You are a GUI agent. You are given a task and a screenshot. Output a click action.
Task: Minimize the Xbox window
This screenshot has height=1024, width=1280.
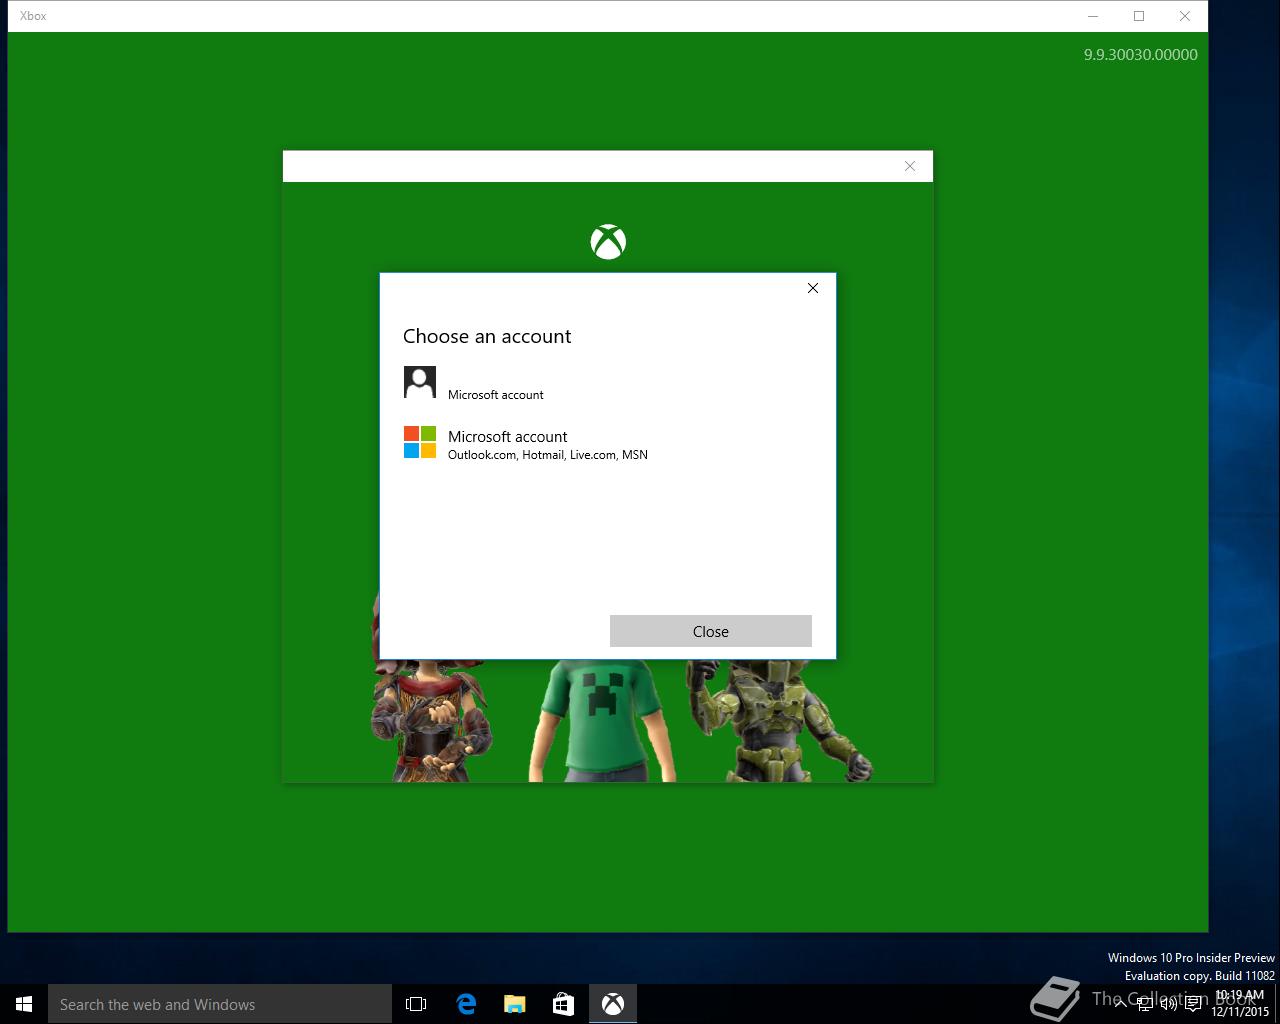1093,16
